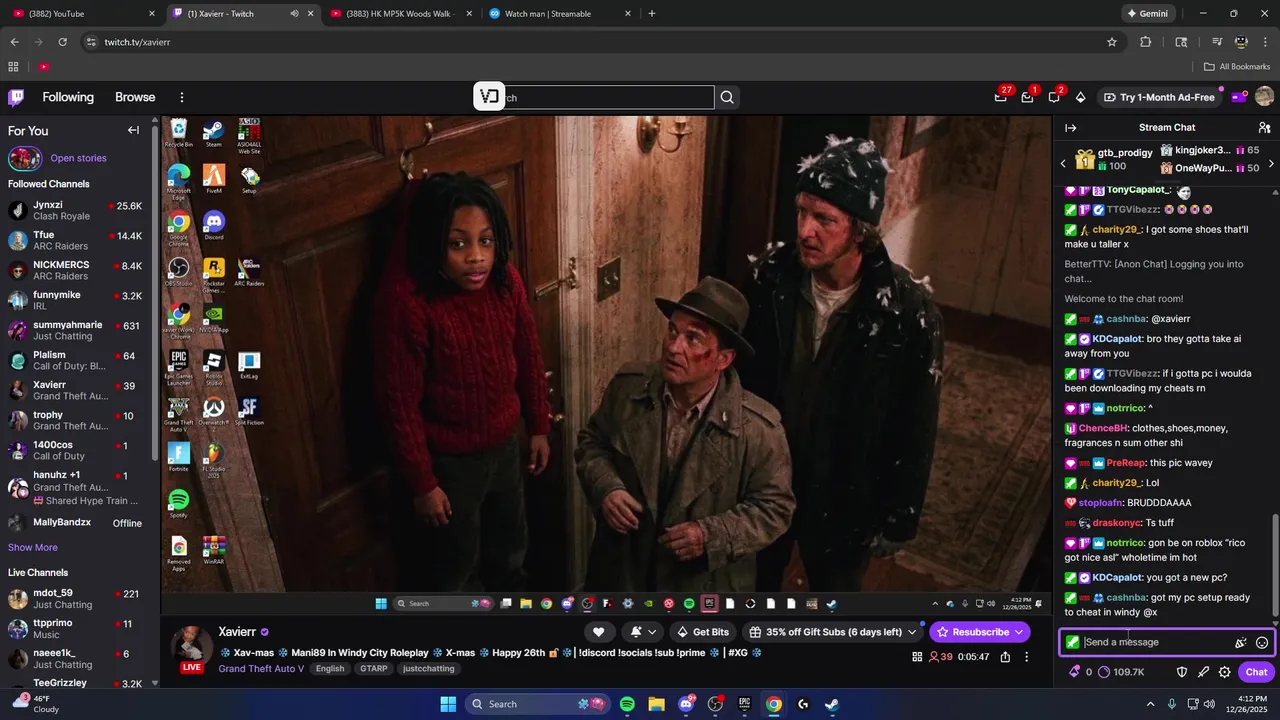The image size is (1280, 720).
Task: Click the English stream tag
Action: click(330, 669)
